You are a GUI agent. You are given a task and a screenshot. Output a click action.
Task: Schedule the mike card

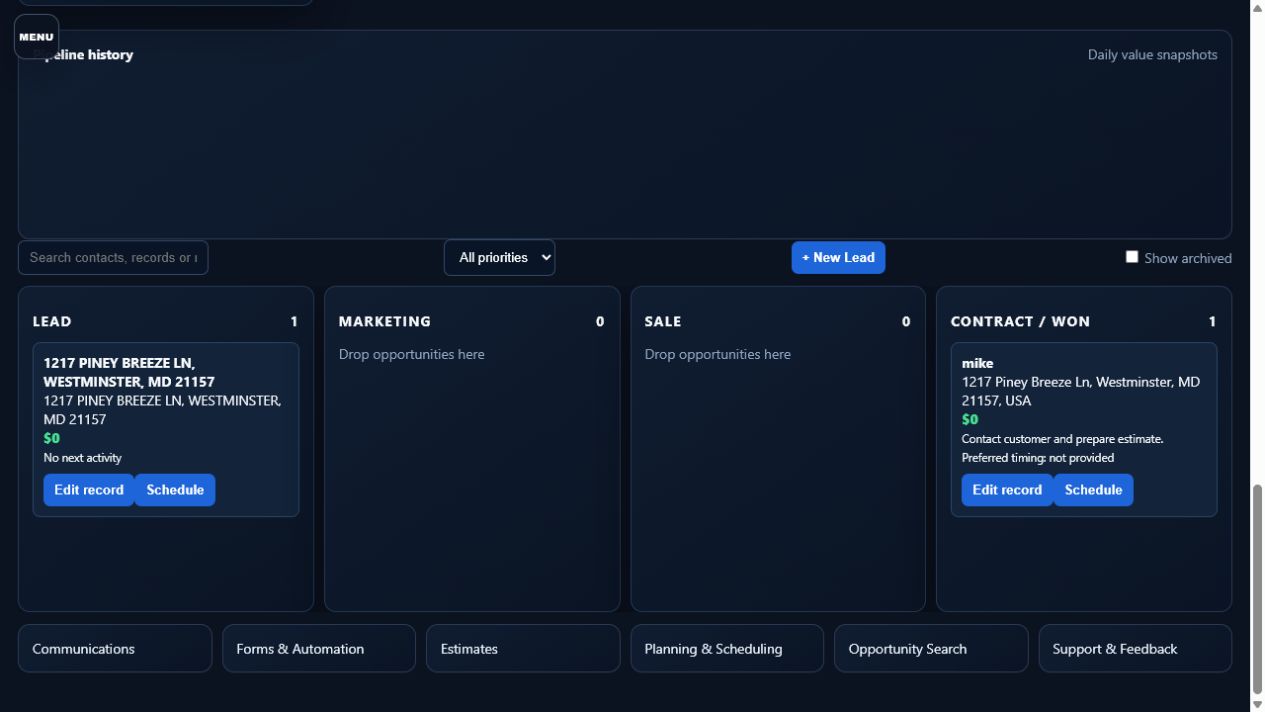[1094, 490]
